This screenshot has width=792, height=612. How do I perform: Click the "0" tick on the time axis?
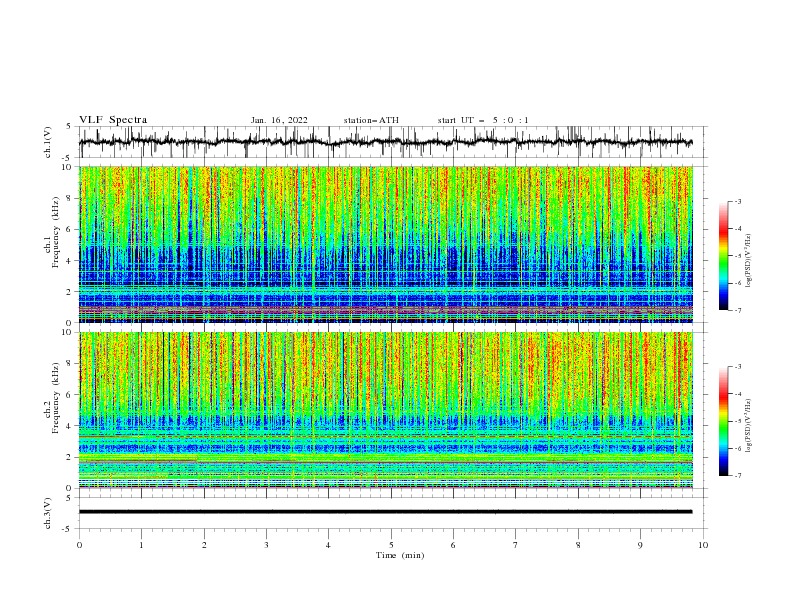(79, 545)
